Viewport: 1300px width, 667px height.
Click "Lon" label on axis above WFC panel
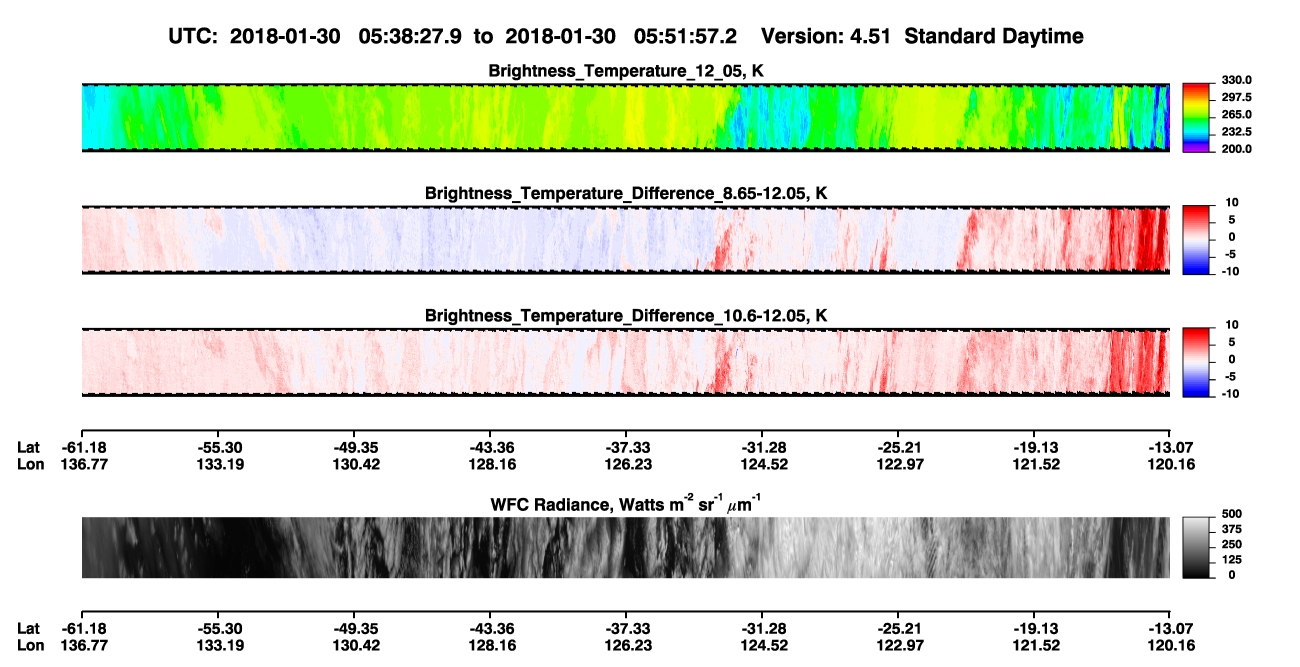31,465
